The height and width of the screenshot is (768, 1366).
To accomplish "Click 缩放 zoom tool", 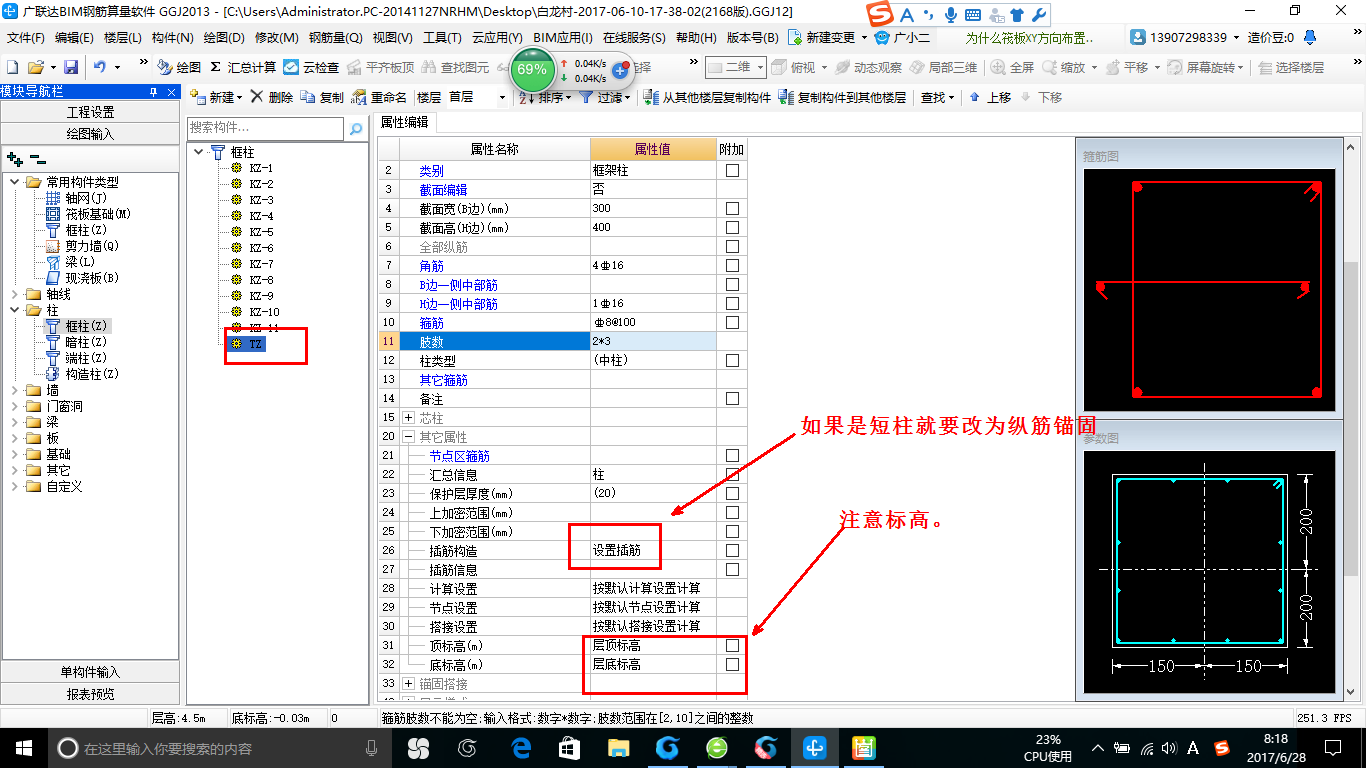I will [1064, 67].
